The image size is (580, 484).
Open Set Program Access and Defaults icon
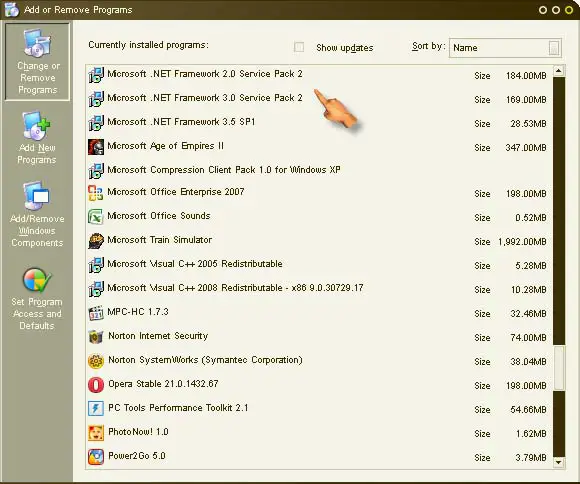[x=37, y=281]
